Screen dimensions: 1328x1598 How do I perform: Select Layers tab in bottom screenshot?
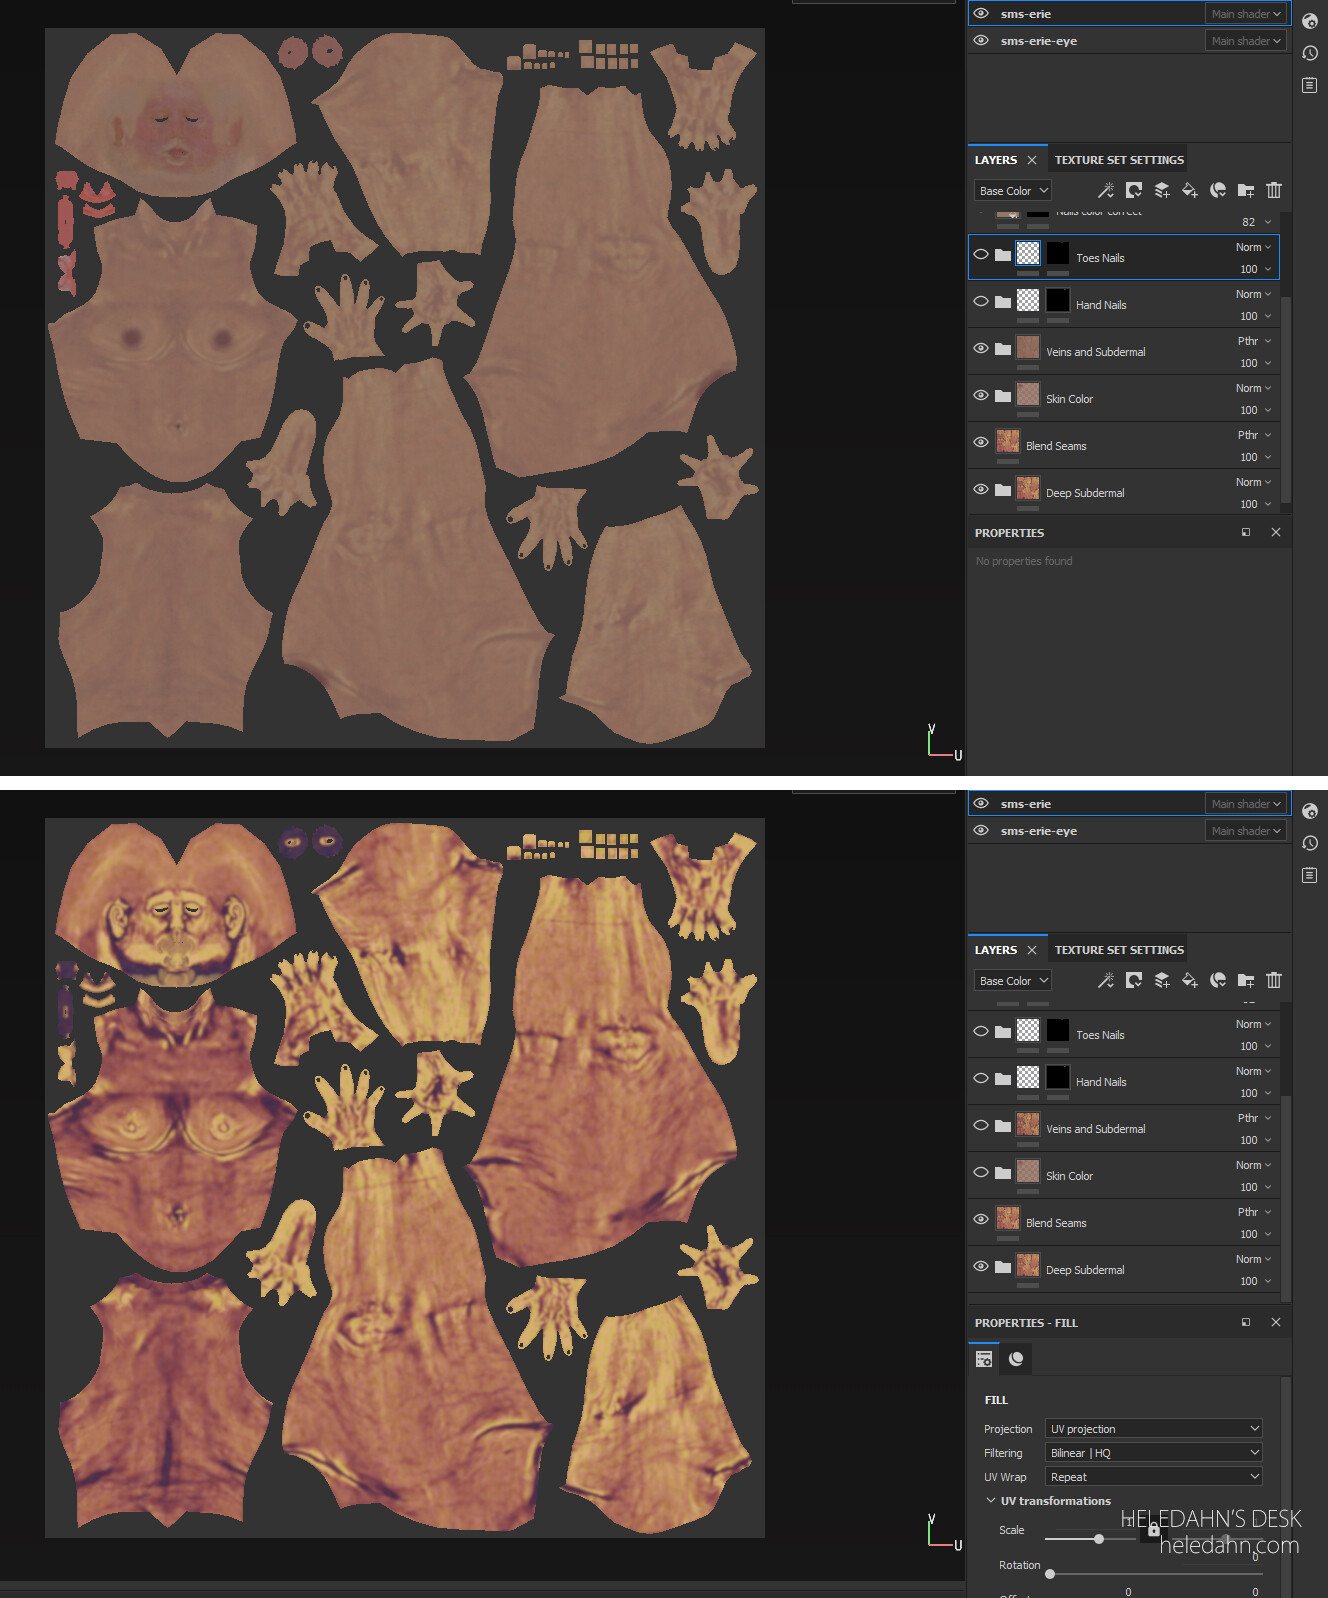pyautogui.click(x=996, y=950)
